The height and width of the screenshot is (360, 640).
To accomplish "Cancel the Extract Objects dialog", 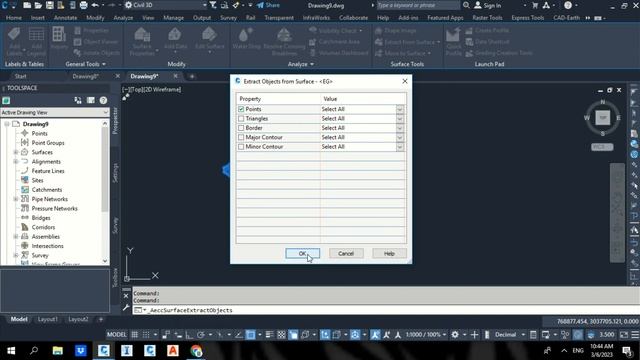I will (346, 253).
